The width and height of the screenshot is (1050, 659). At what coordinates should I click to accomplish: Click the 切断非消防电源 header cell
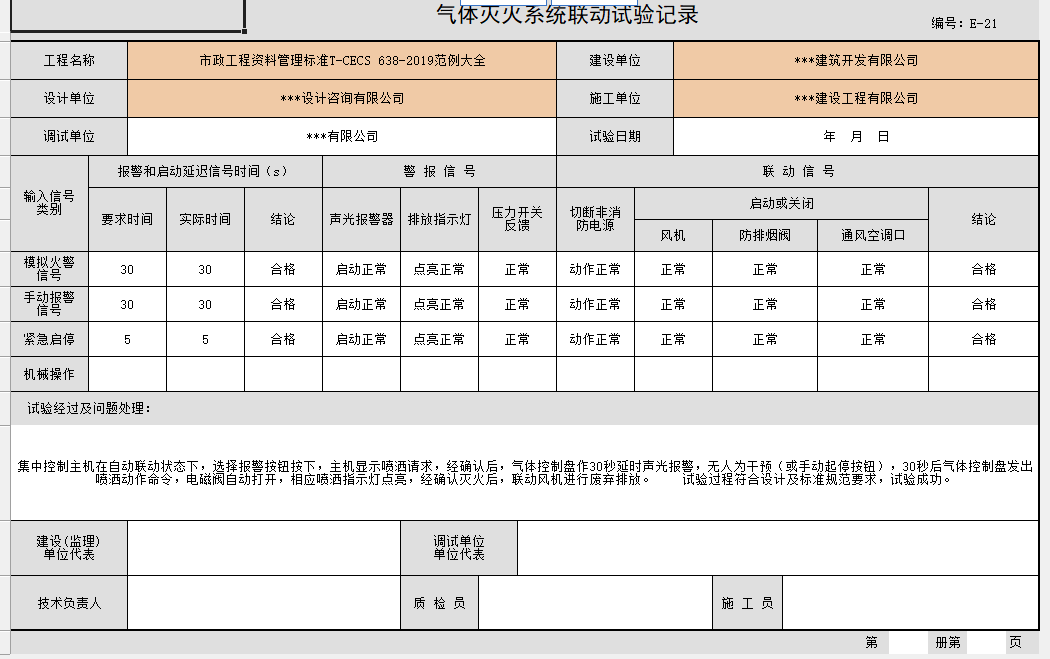click(595, 219)
